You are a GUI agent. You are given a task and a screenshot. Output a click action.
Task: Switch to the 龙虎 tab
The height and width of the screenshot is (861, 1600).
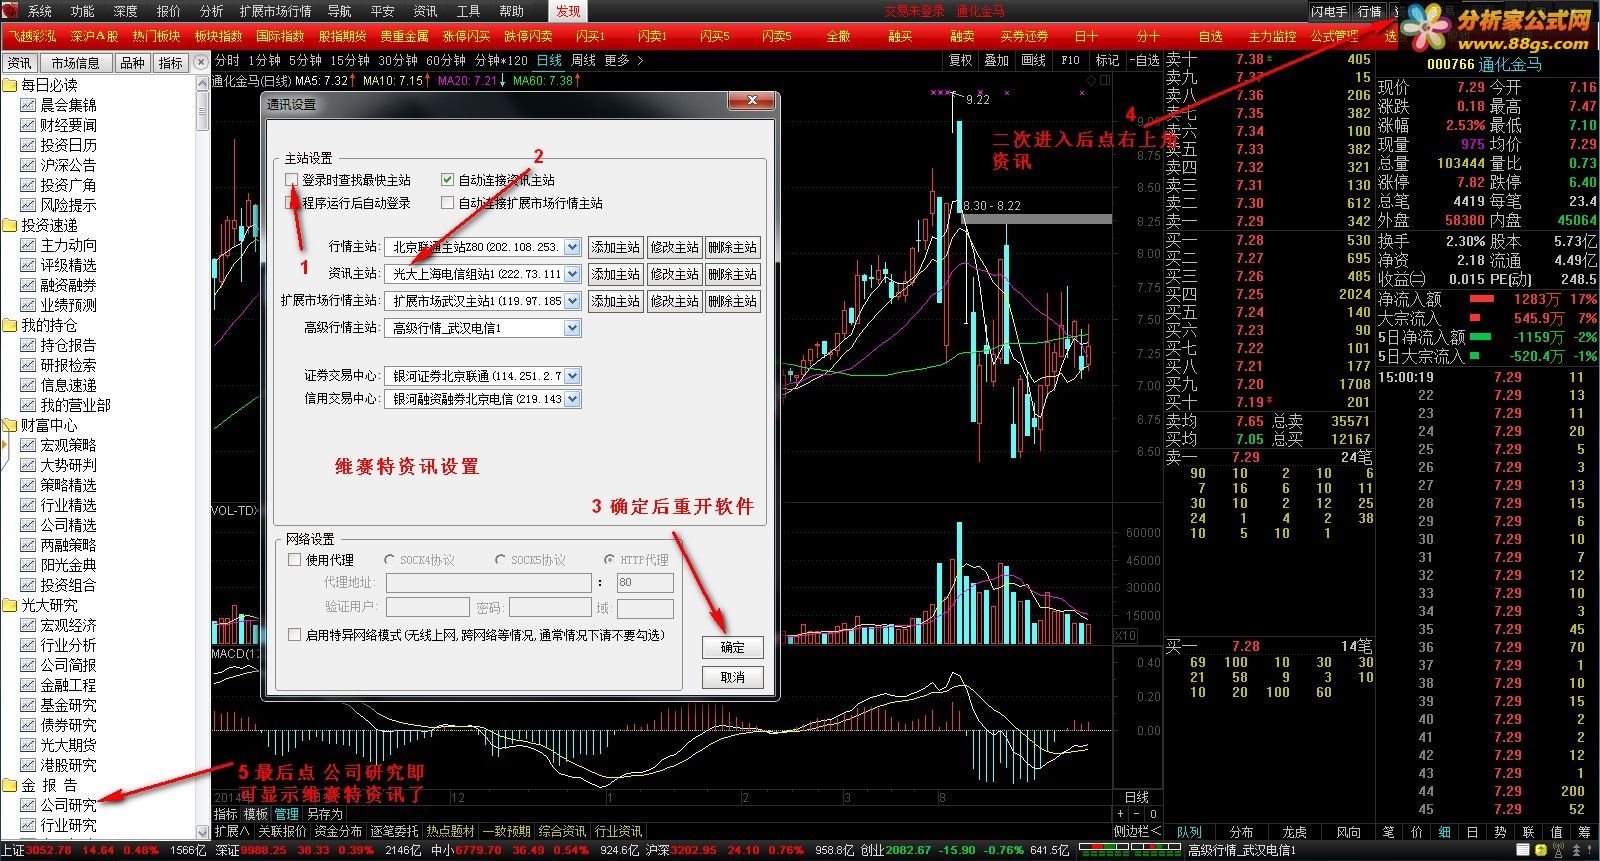1295,832
